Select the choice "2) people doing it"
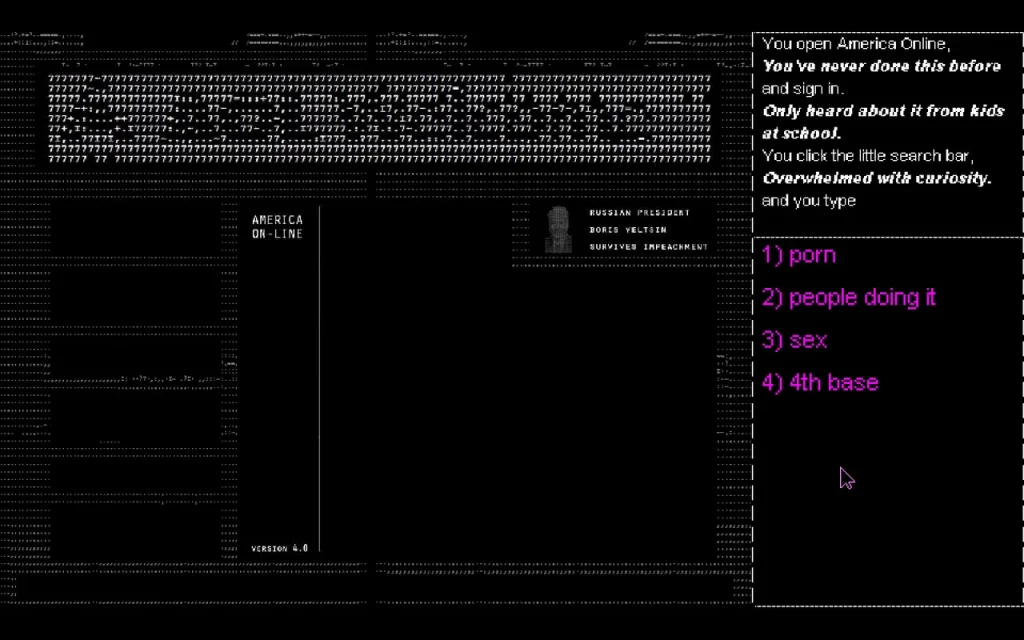Screen dimensions: 1024x640 (848, 298)
